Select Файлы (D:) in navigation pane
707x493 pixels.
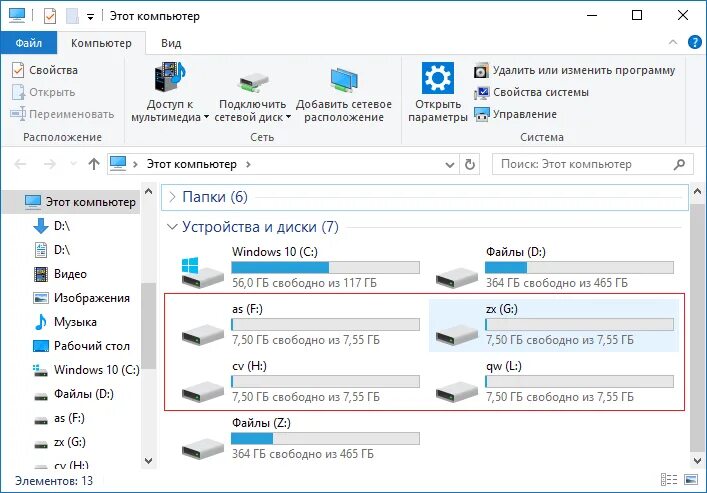click(73, 394)
